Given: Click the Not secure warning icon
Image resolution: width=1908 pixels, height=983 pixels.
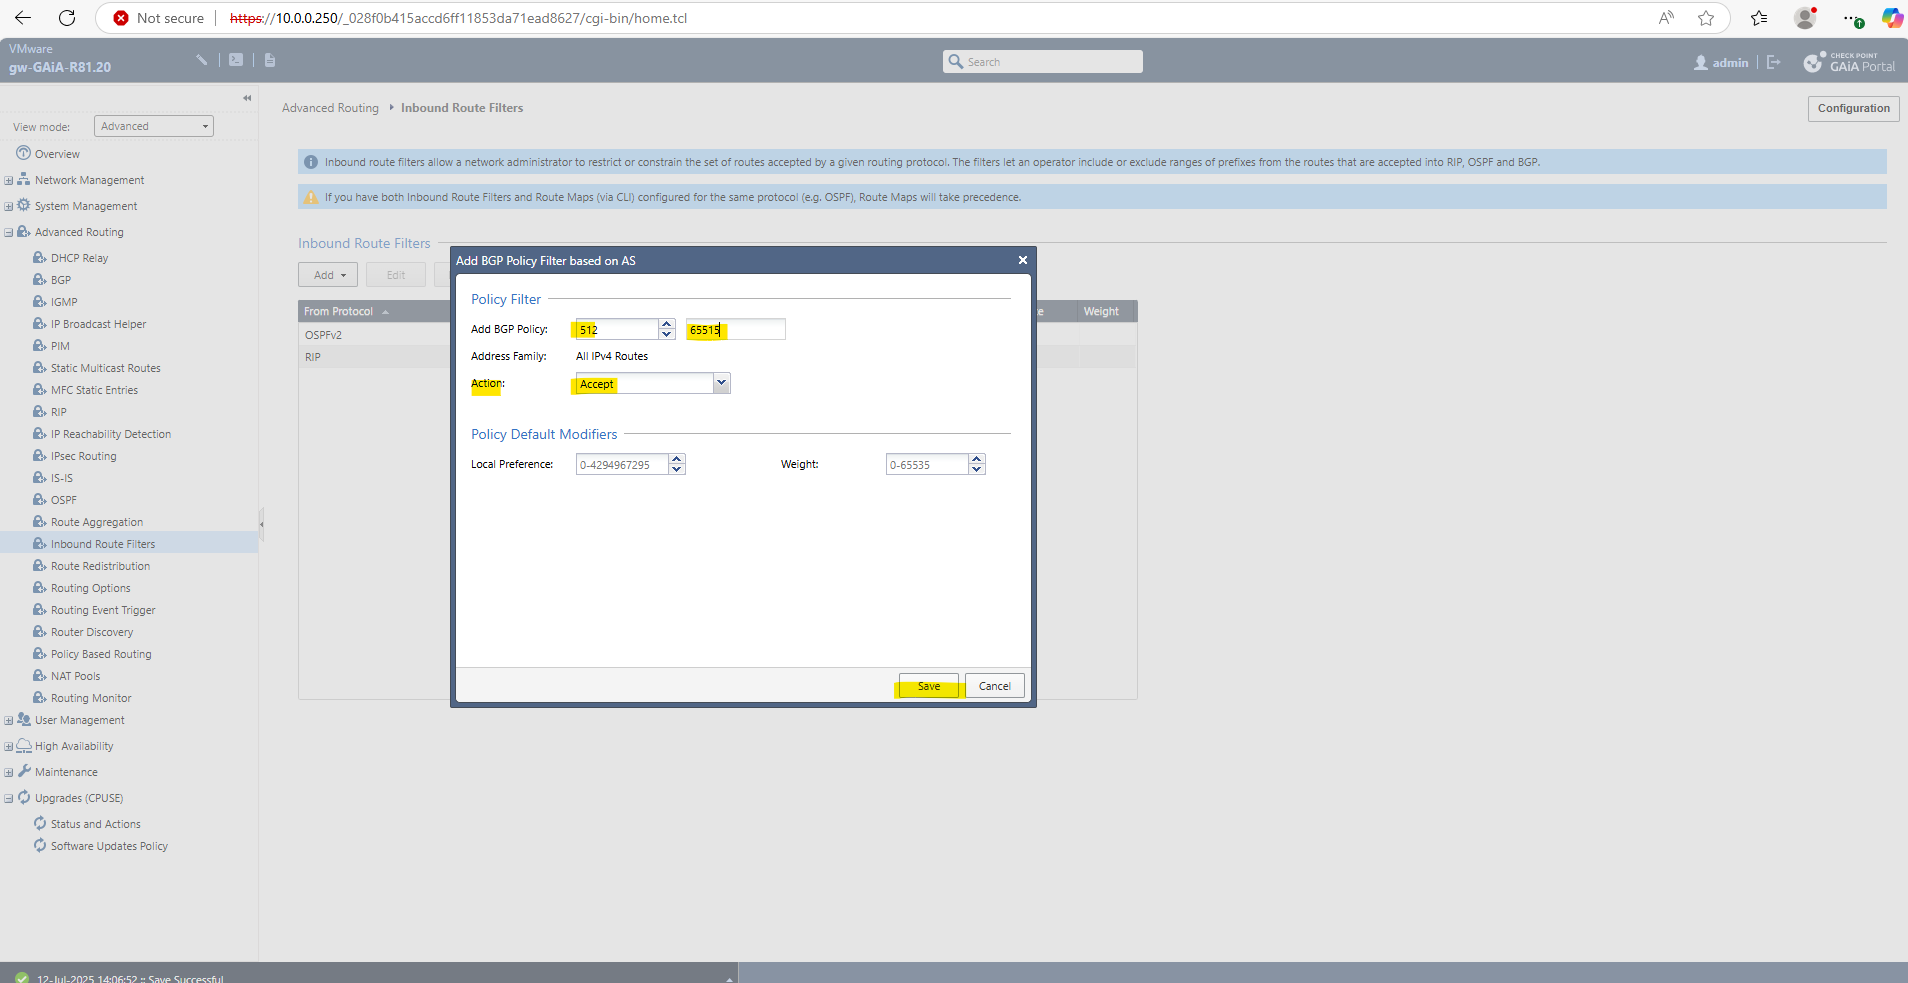Looking at the screenshot, I should click(121, 18).
